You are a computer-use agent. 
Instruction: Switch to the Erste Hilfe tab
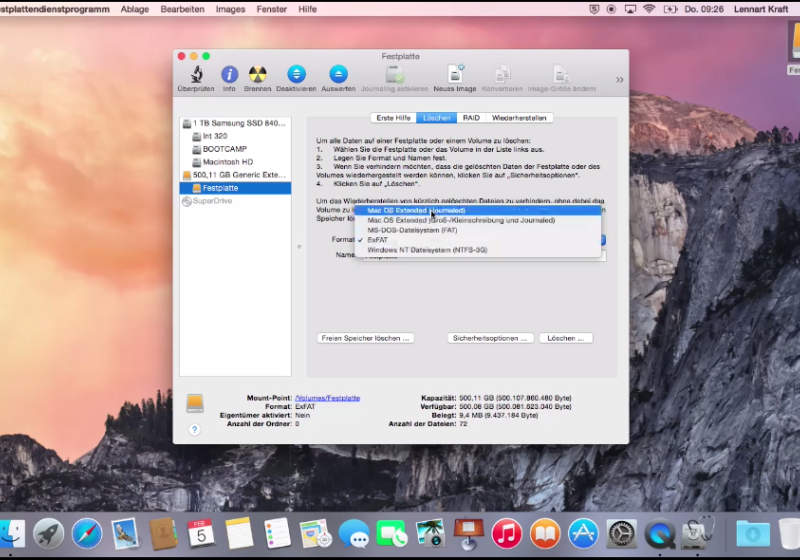(x=393, y=118)
